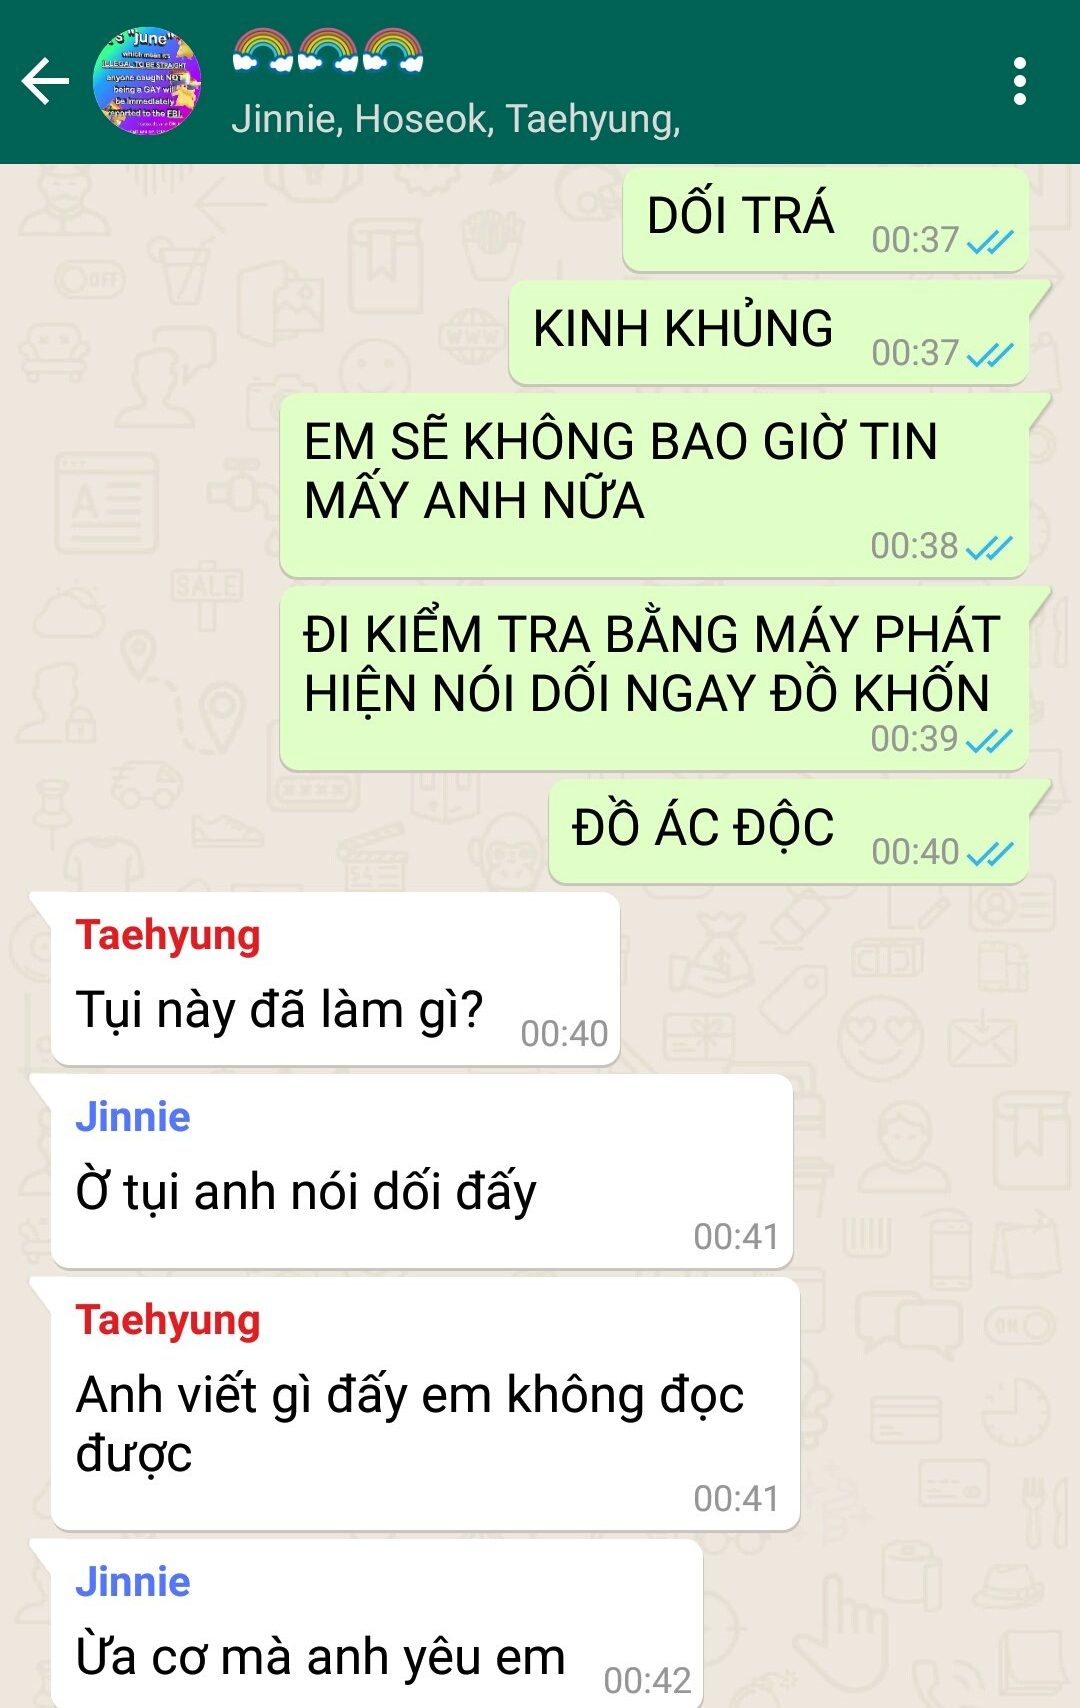Image resolution: width=1080 pixels, height=1708 pixels.
Task: Open the three-dot overflow menu
Action: [x=1019, y=81]
